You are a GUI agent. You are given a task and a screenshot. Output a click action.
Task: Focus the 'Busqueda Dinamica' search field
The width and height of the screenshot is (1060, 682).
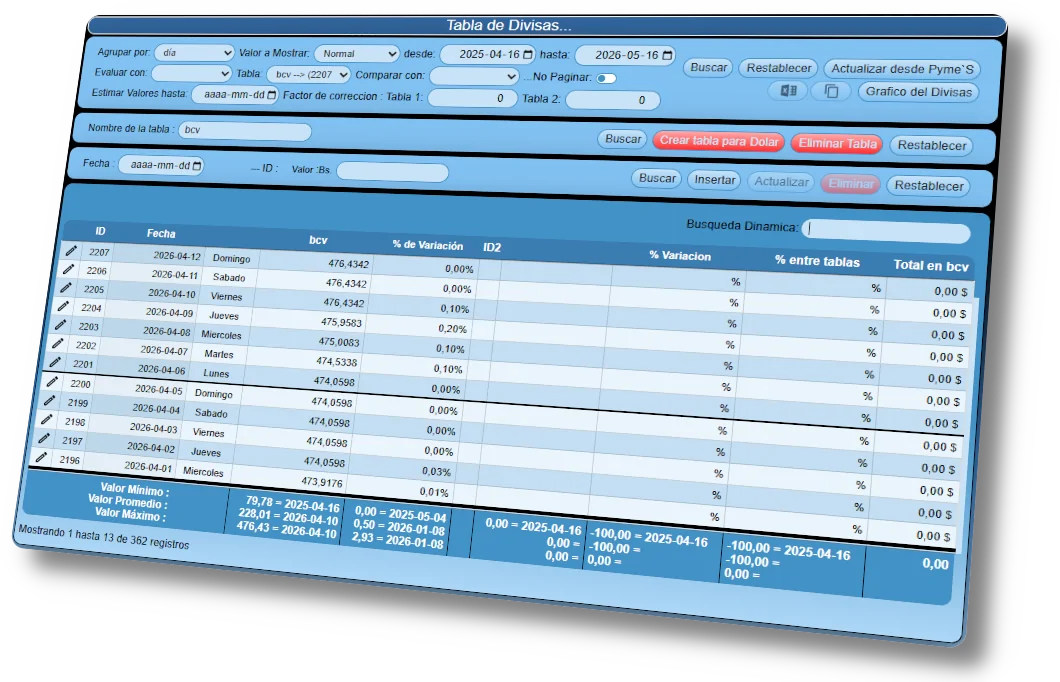tap(886, 232)
